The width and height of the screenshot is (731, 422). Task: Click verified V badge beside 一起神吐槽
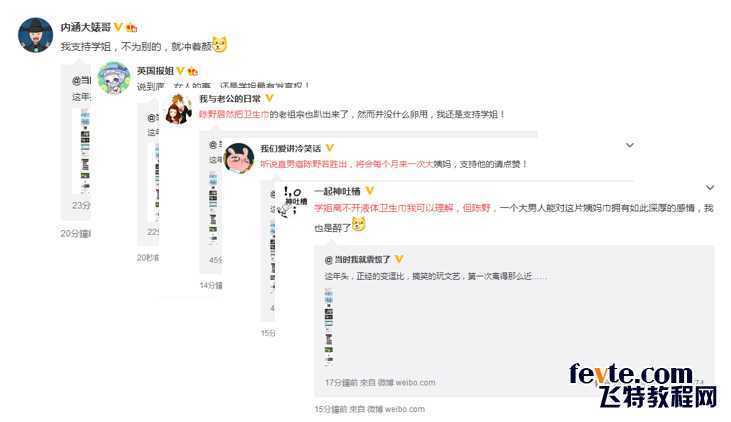370,191
